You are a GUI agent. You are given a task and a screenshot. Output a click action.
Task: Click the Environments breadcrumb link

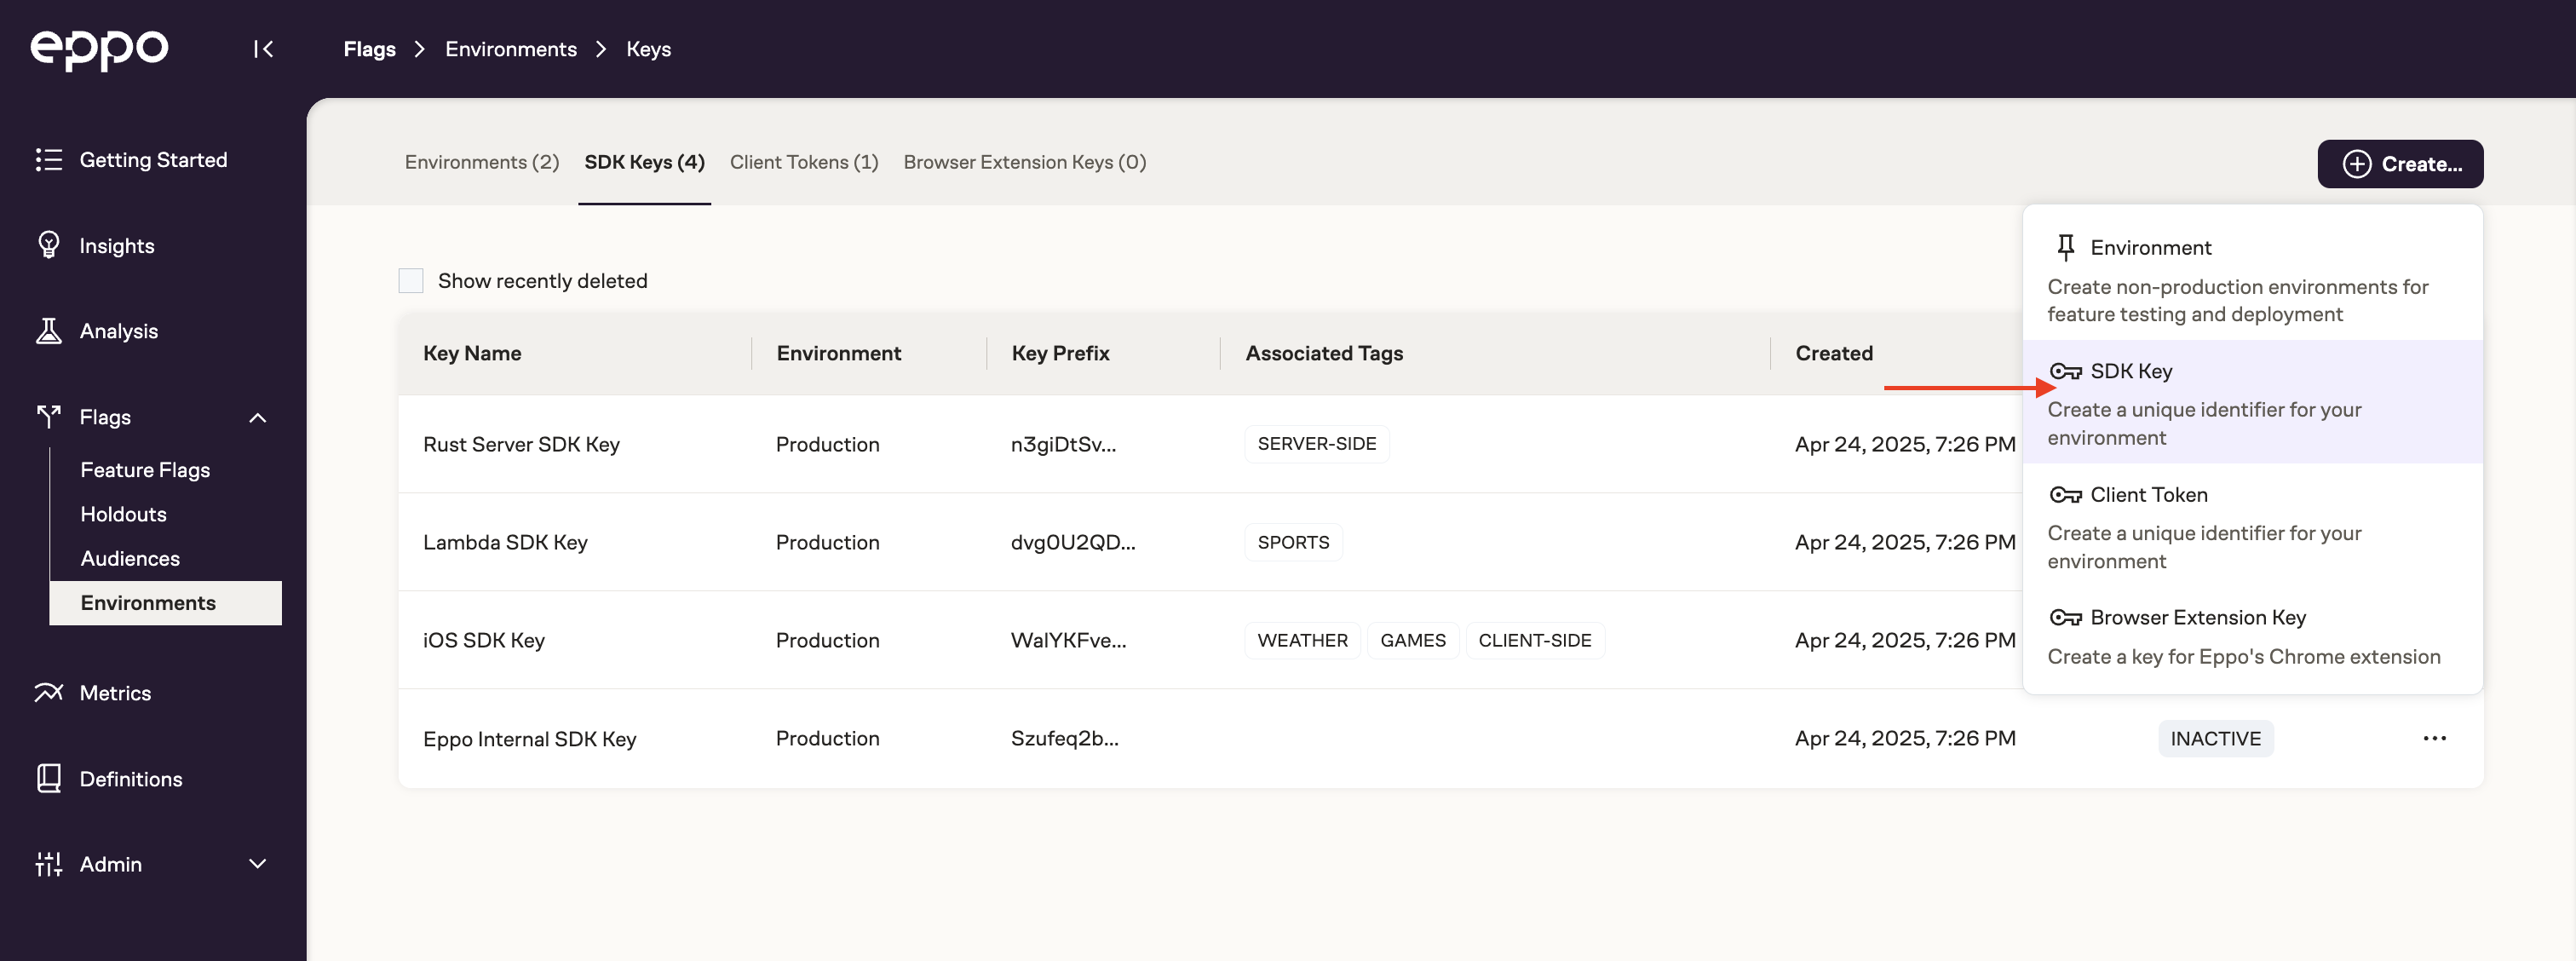[511, 48]
